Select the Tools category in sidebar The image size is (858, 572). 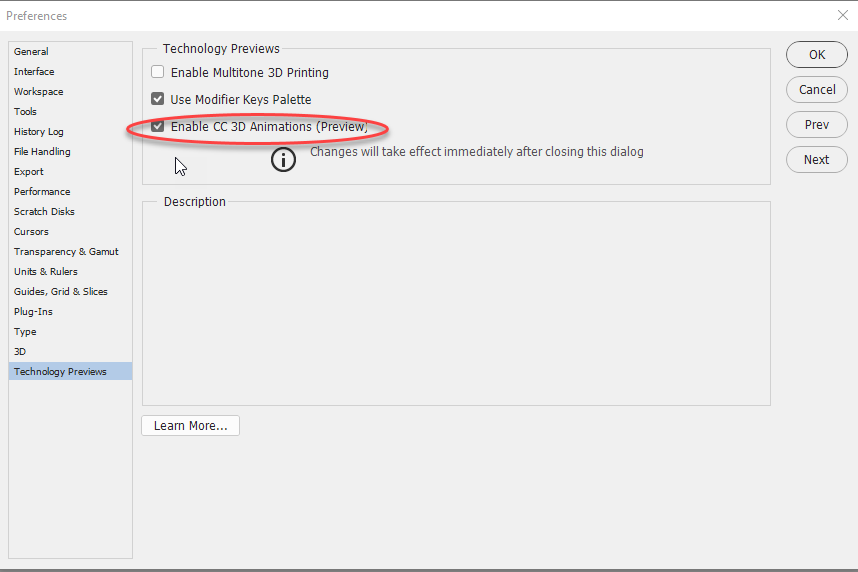click(25, 111)
